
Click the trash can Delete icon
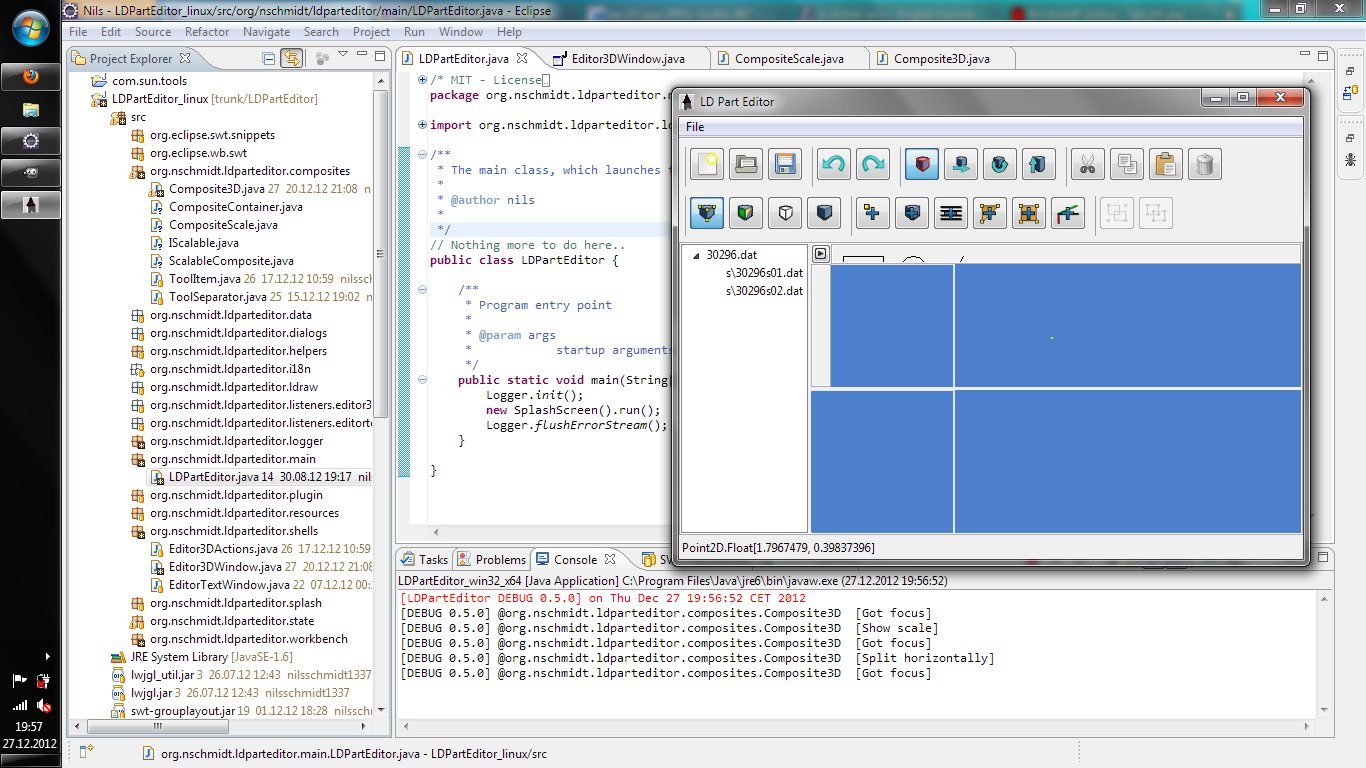[1204, 164]
